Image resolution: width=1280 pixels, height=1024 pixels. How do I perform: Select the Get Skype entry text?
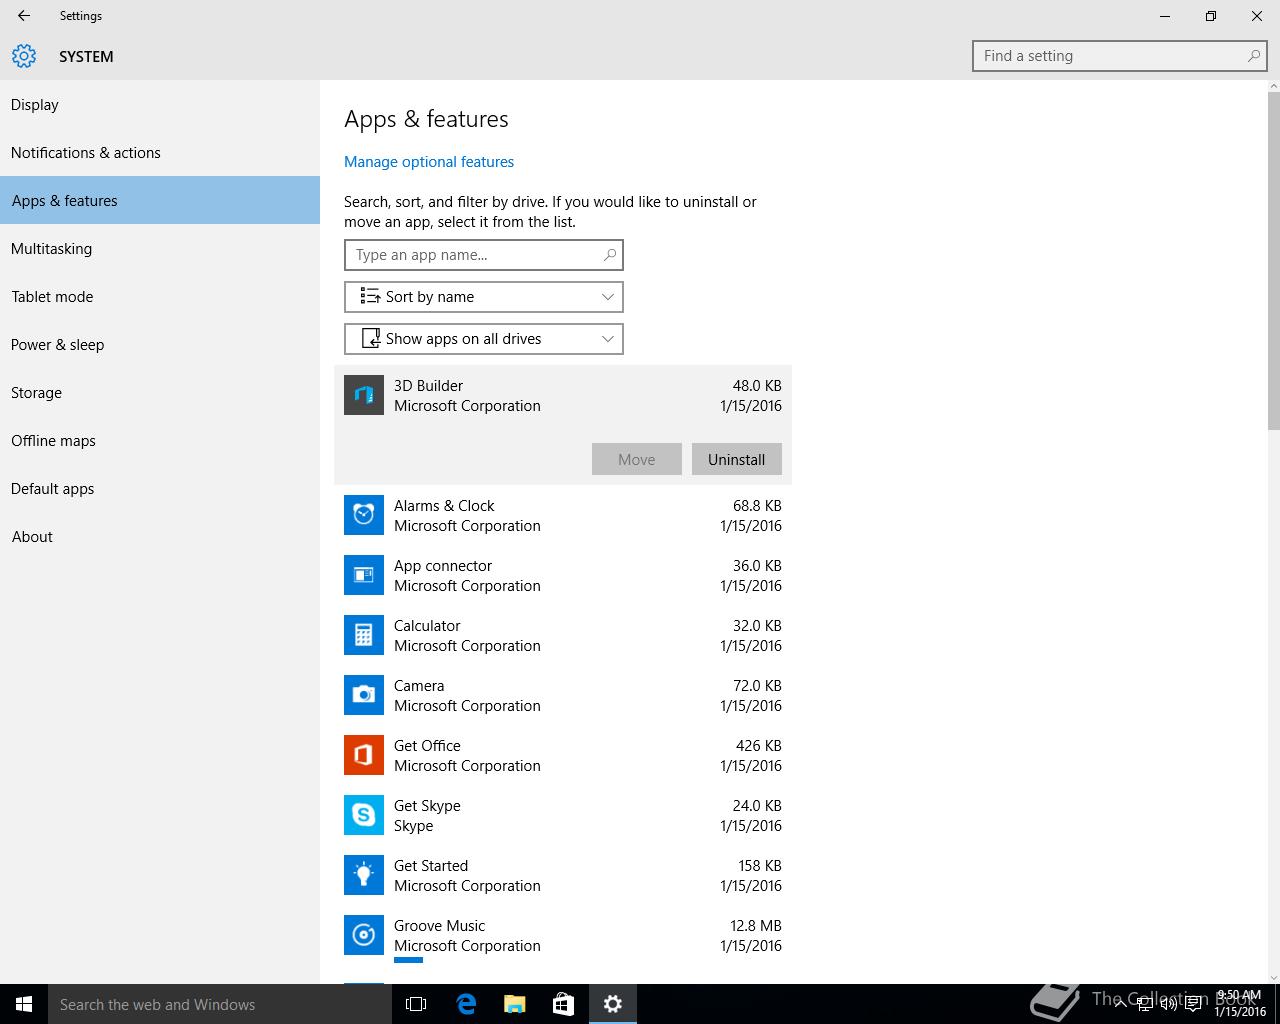(427, 806)
